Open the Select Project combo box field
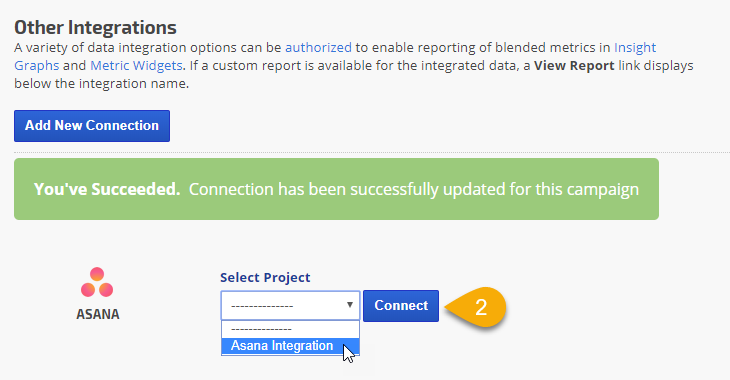 point(290,305)
